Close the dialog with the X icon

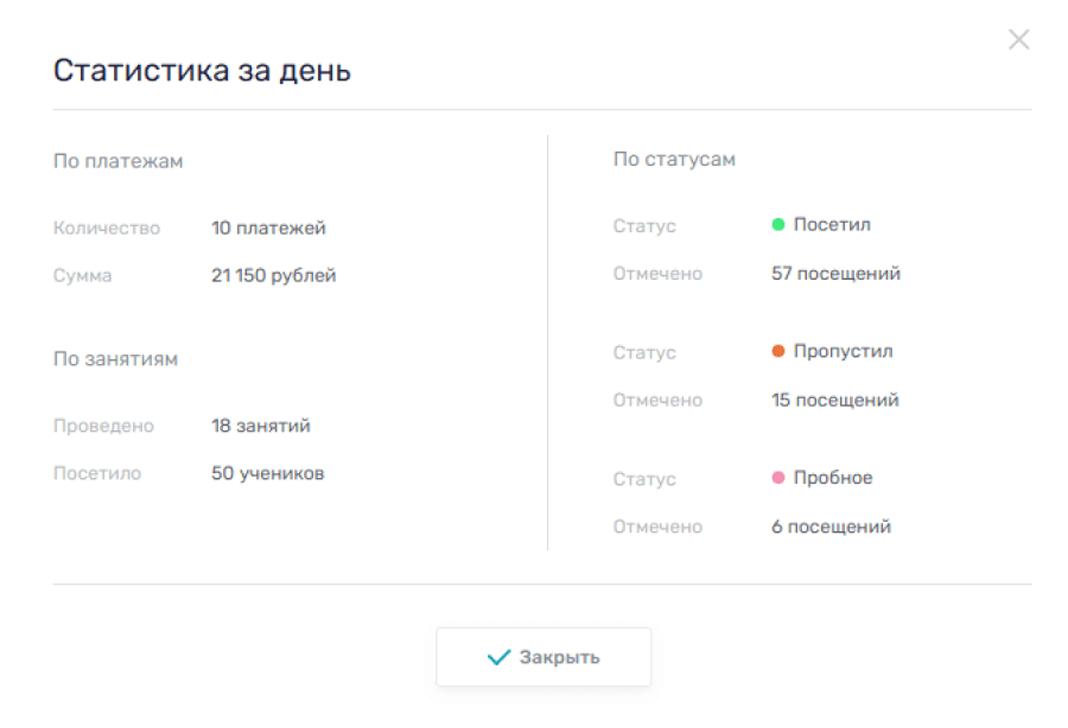pyautogui.click(x=1018, y=40)
